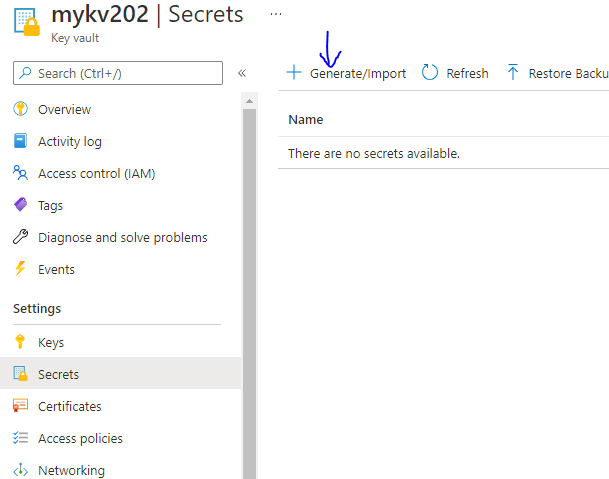The width and height of the screenshot is (609, 479).
Task: Click the Access policies checklist icon
Action: coord(20,438)
